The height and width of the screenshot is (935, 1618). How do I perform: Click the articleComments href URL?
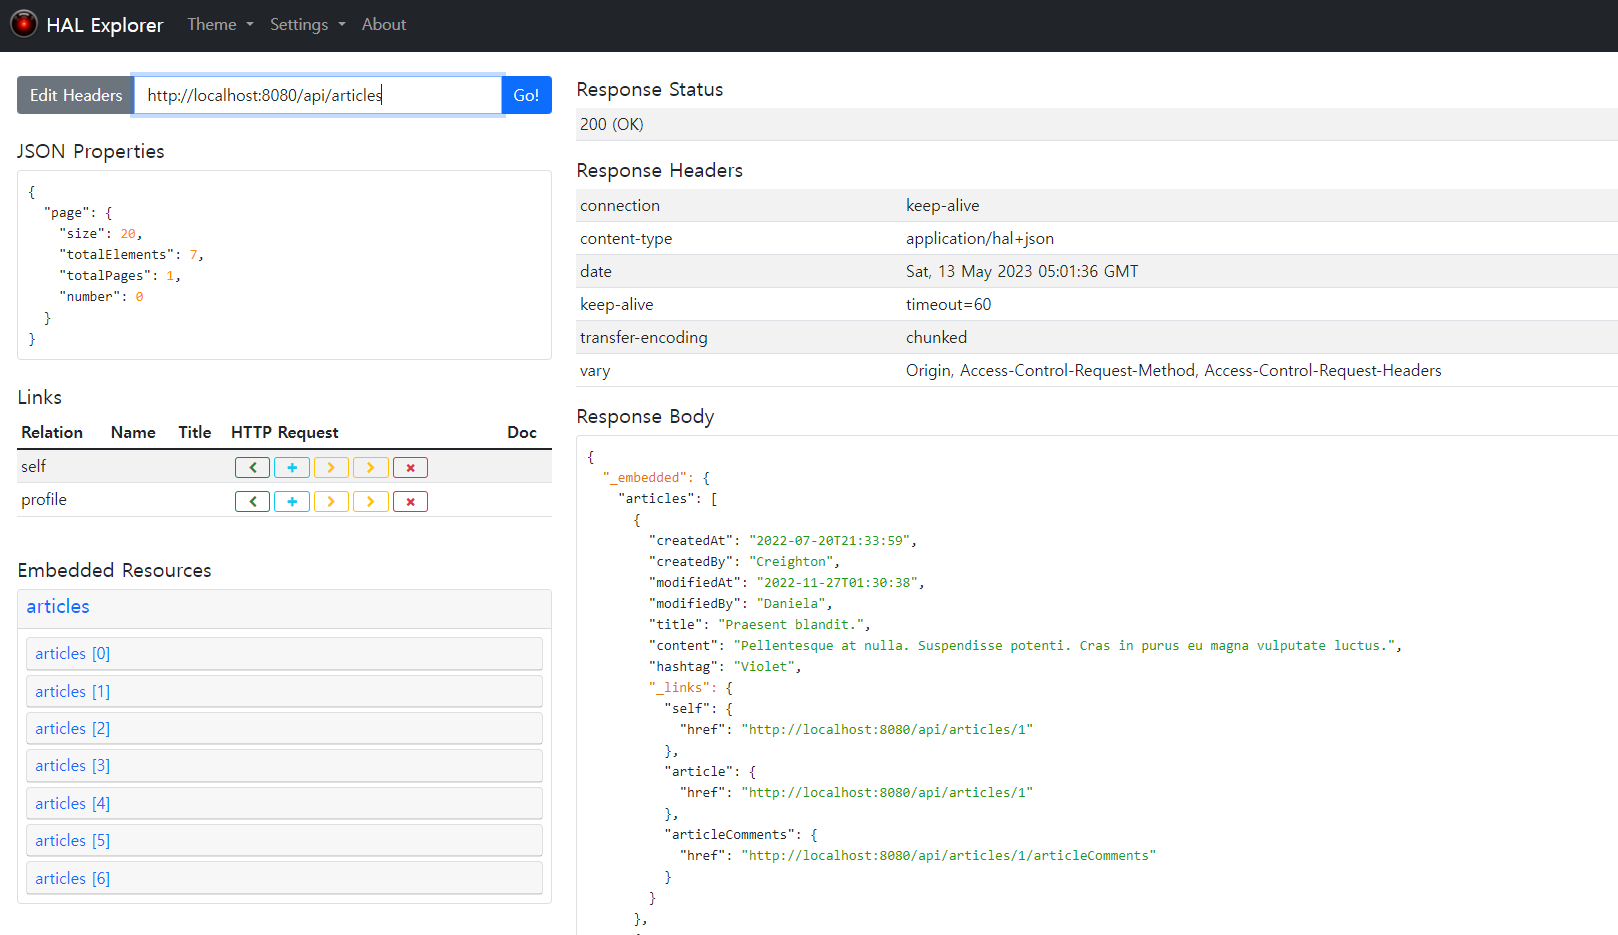coord(949,855)
